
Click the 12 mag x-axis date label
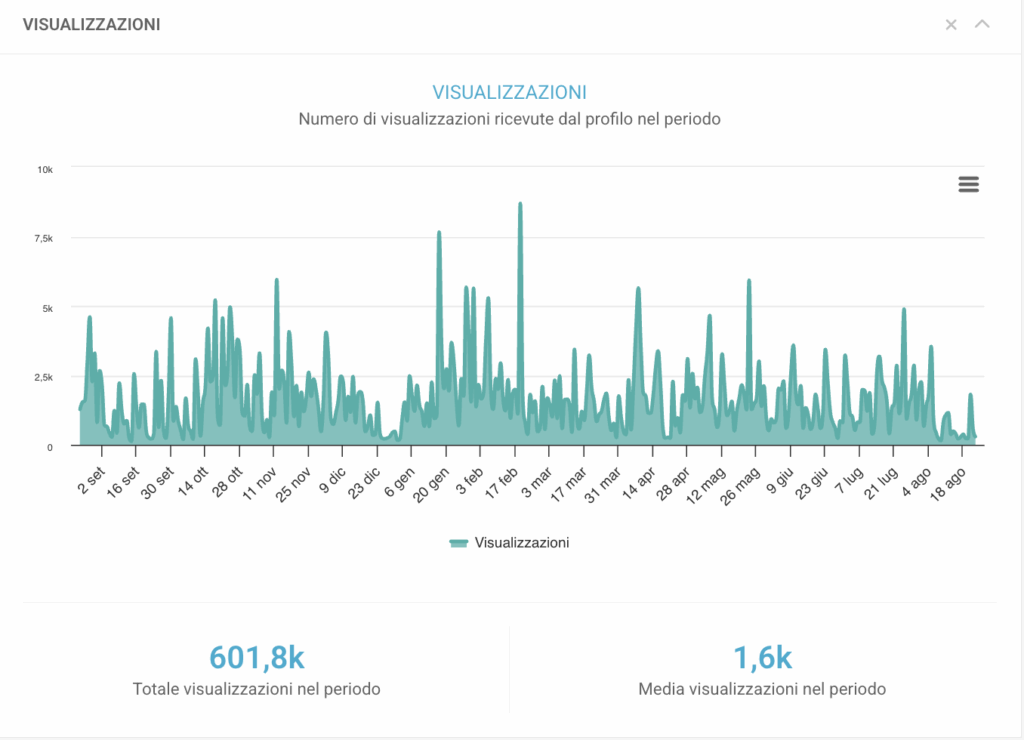point(706,485)
